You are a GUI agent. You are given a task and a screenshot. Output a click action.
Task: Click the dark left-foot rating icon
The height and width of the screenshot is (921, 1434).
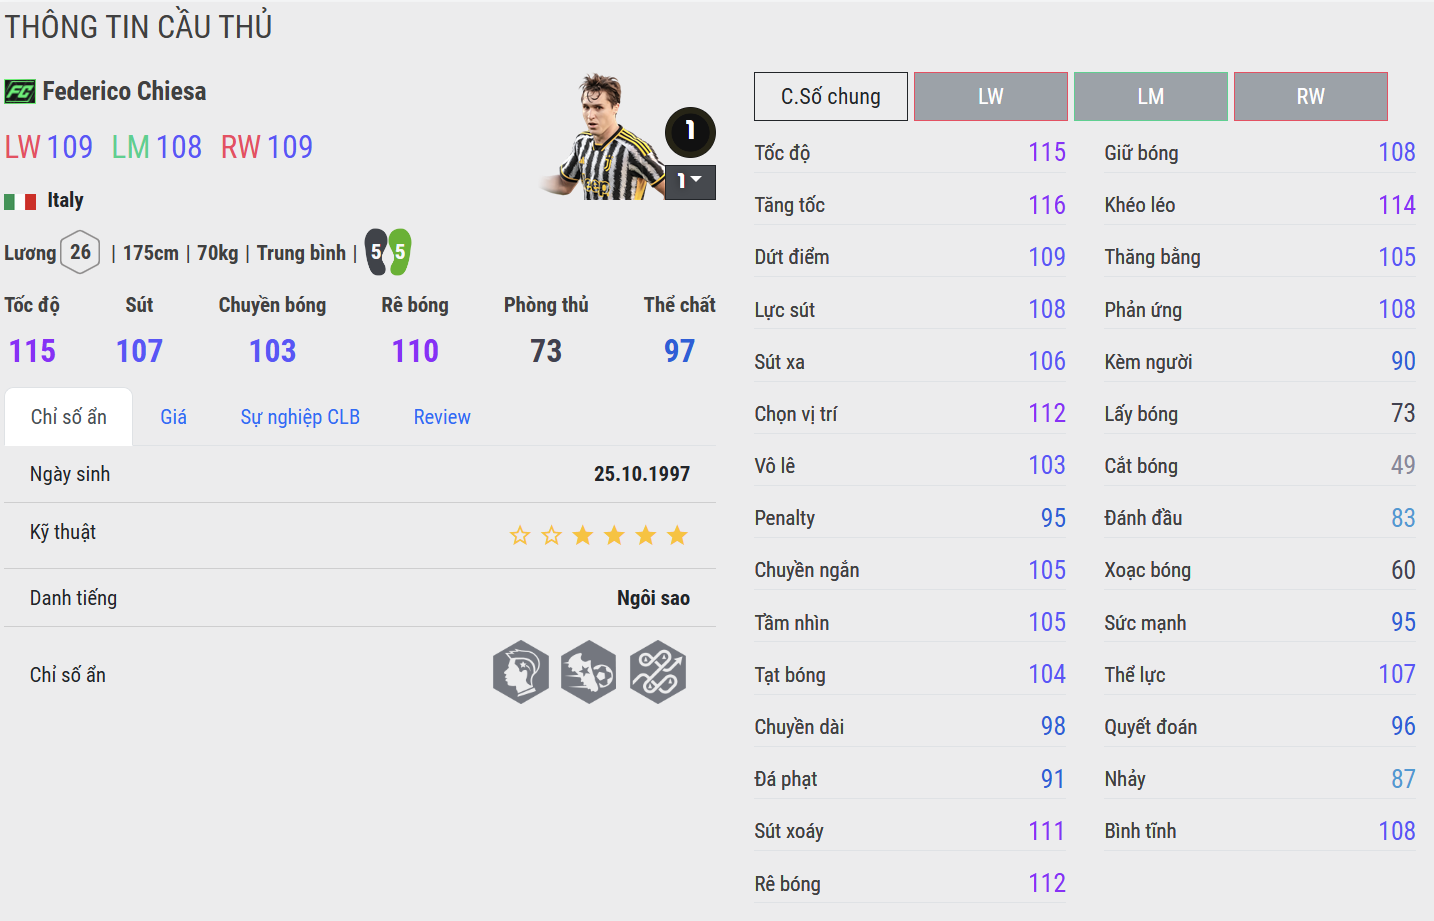pyautogui.click(x=376, y=252)
